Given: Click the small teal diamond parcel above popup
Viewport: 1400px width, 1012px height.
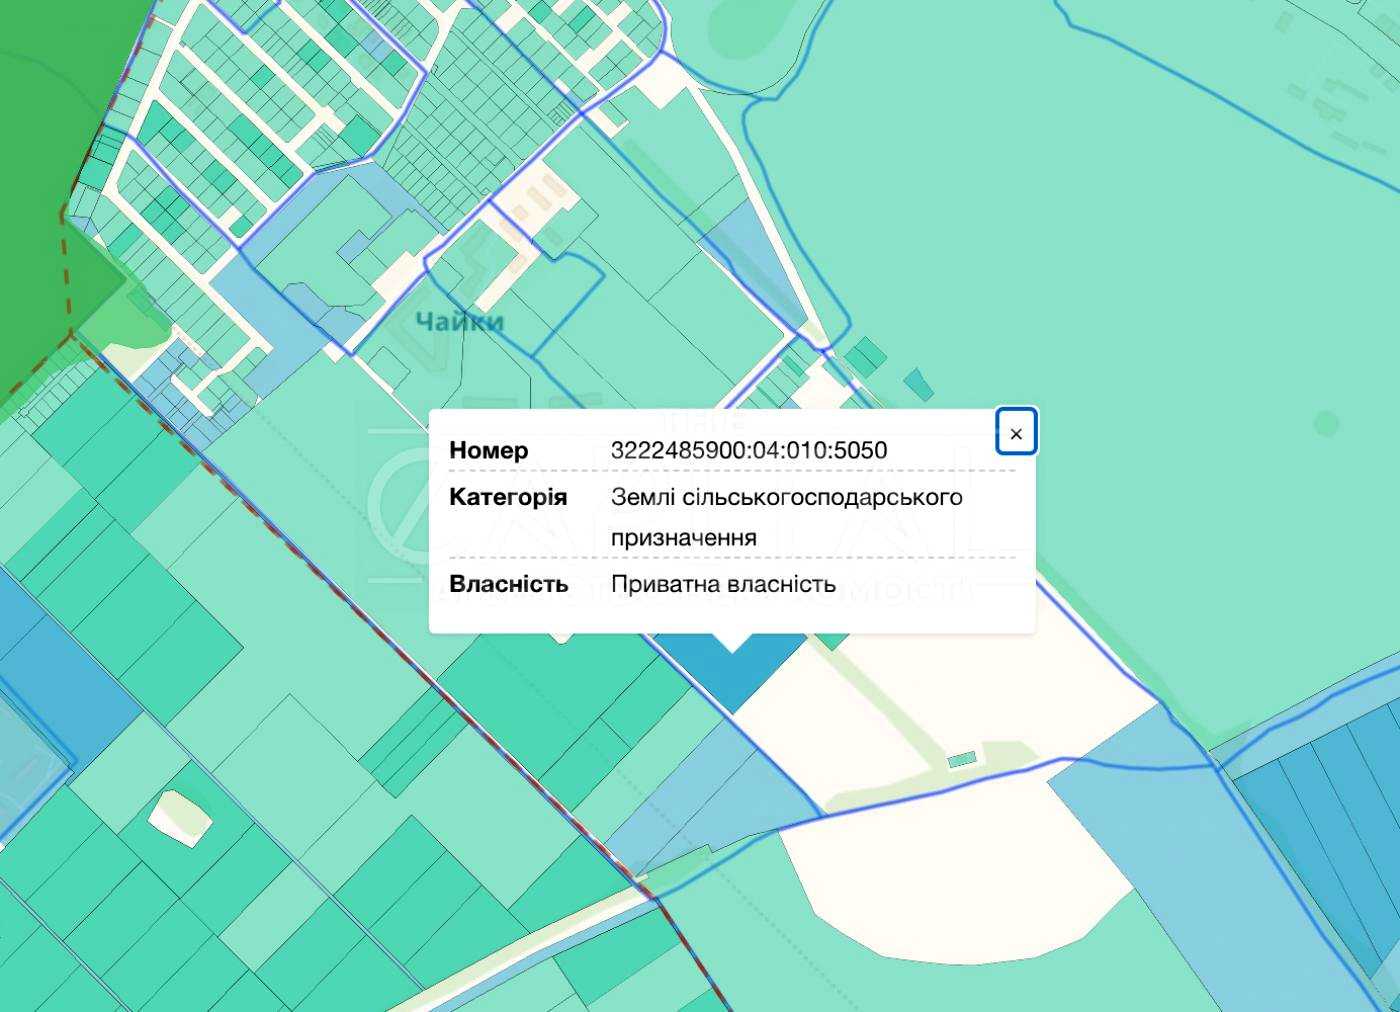Looking at the screenshot, I should click(x=918, y=383).
